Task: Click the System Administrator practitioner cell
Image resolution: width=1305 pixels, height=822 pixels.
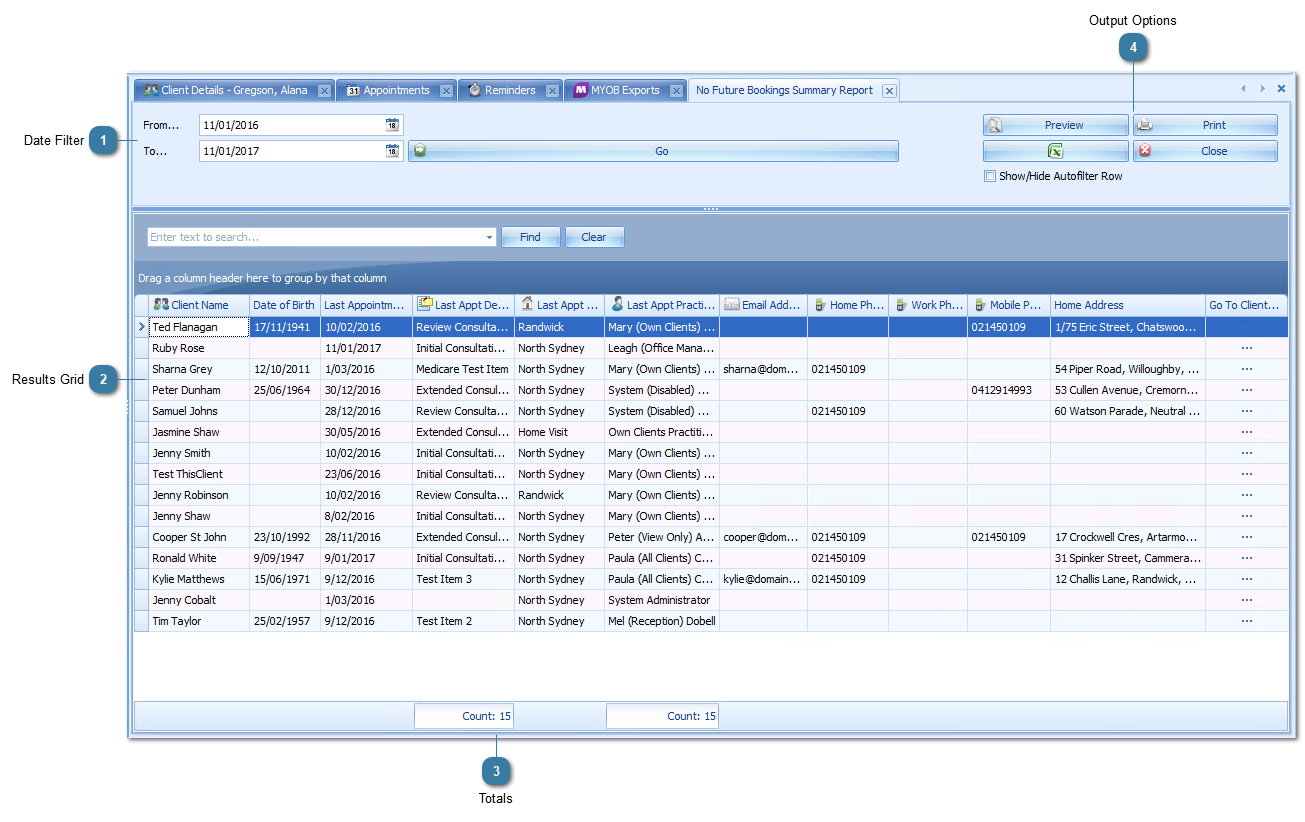Action: 661,600
